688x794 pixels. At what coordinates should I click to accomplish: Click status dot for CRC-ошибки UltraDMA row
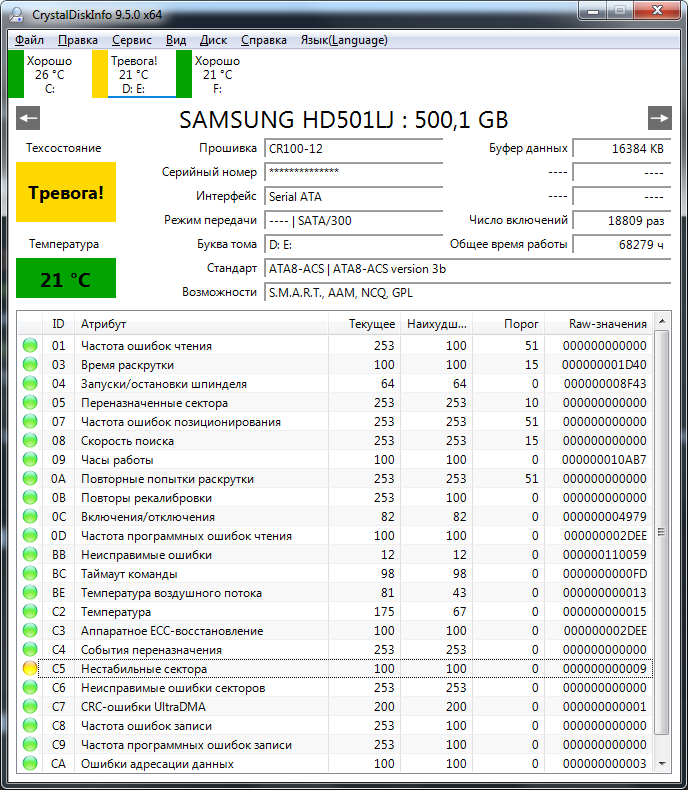coord(30,706)
